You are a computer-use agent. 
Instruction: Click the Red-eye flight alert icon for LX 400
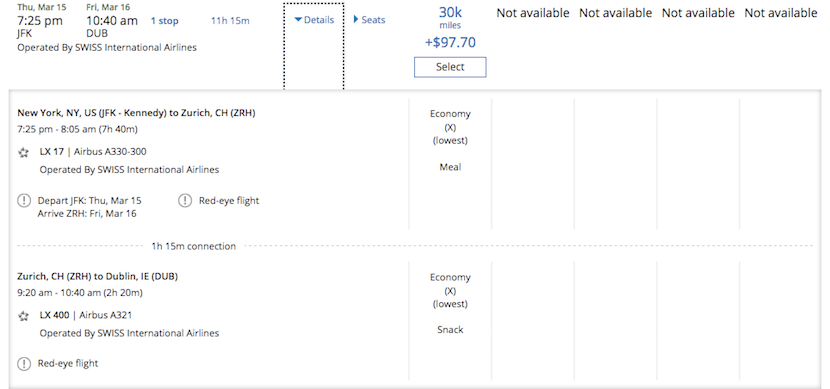pos(24,364)
